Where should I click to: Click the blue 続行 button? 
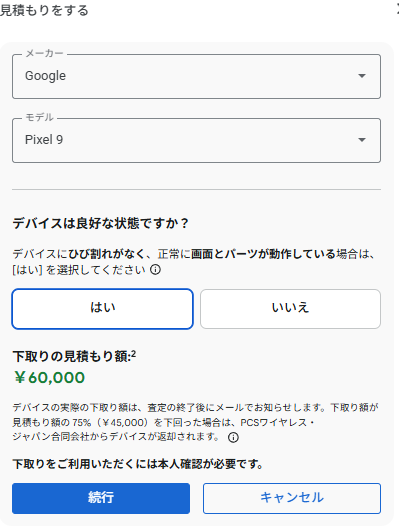click(101, 498)
